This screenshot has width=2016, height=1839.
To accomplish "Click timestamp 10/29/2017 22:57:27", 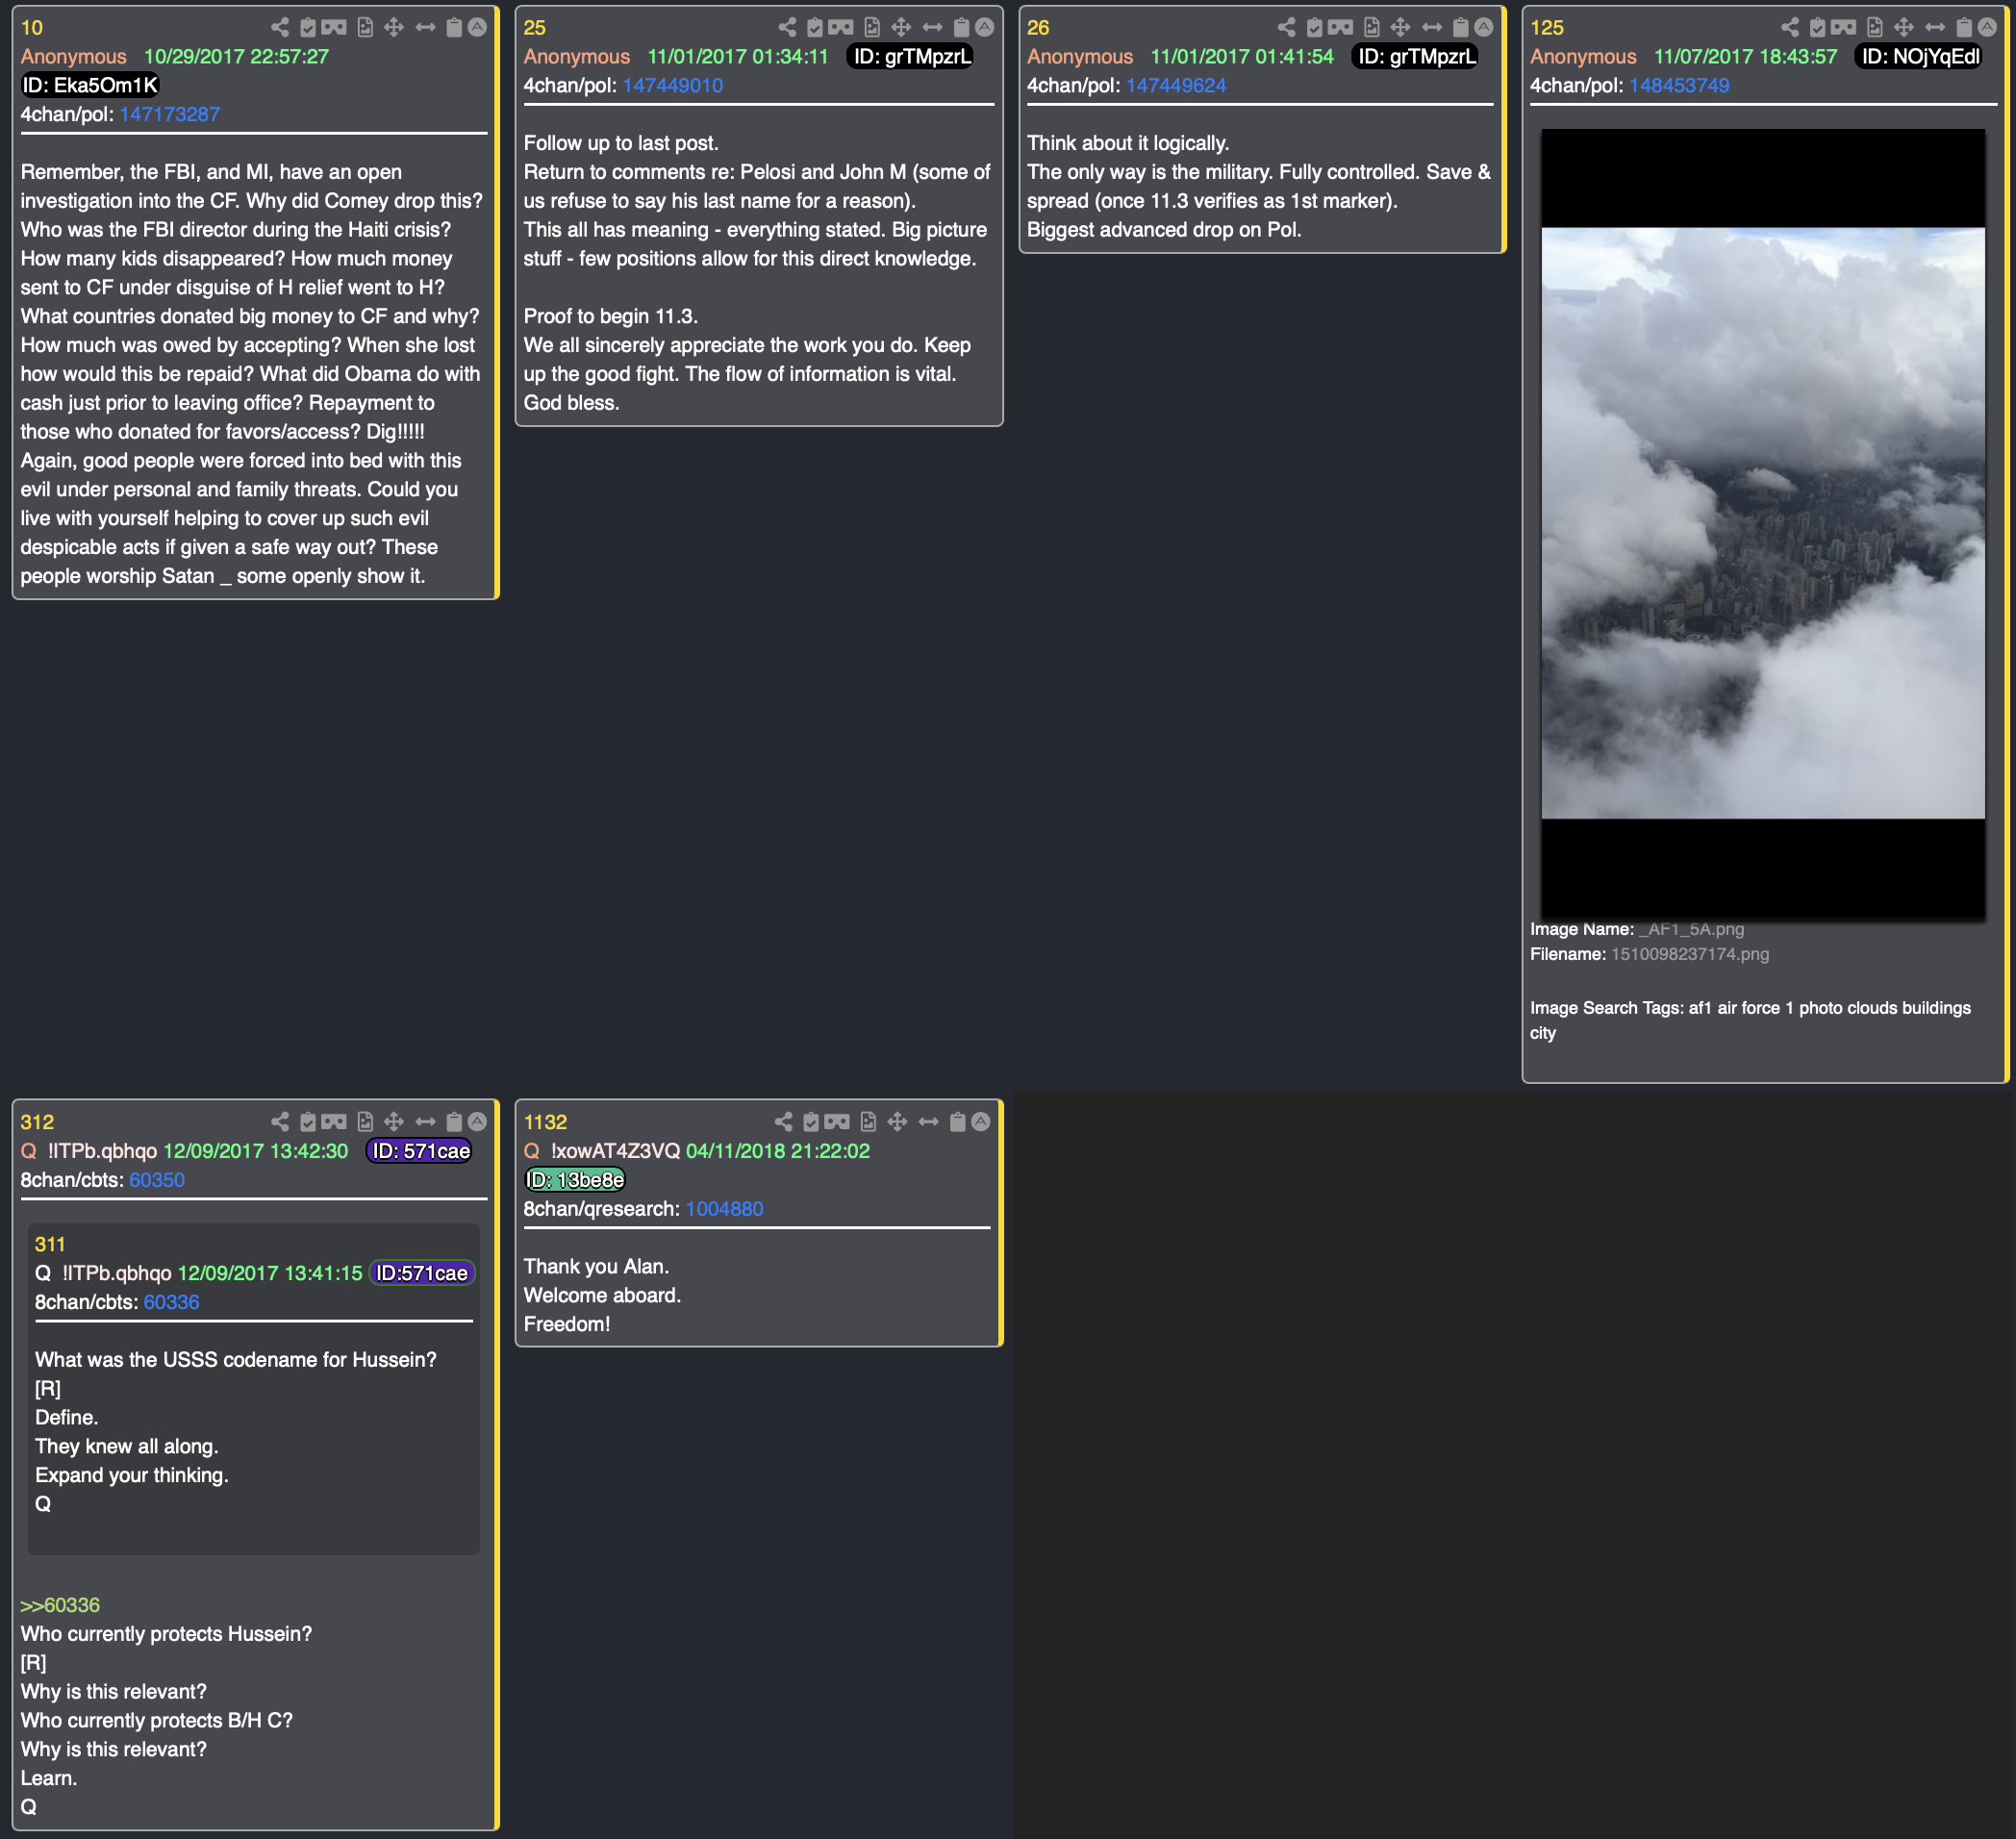I will (237, 56).
